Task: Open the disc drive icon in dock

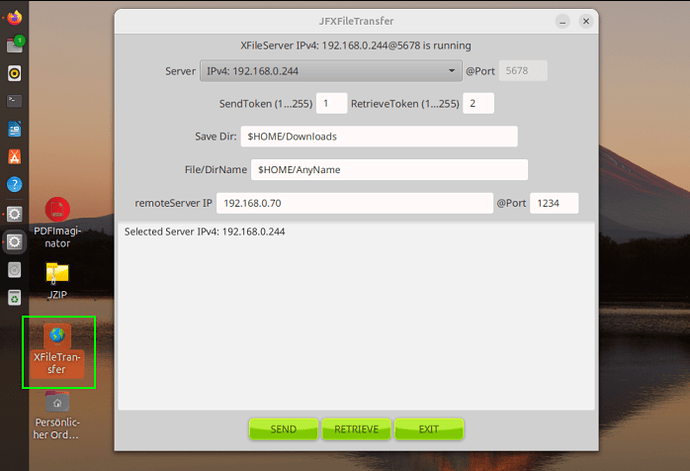Action: (x=15, y=270)
